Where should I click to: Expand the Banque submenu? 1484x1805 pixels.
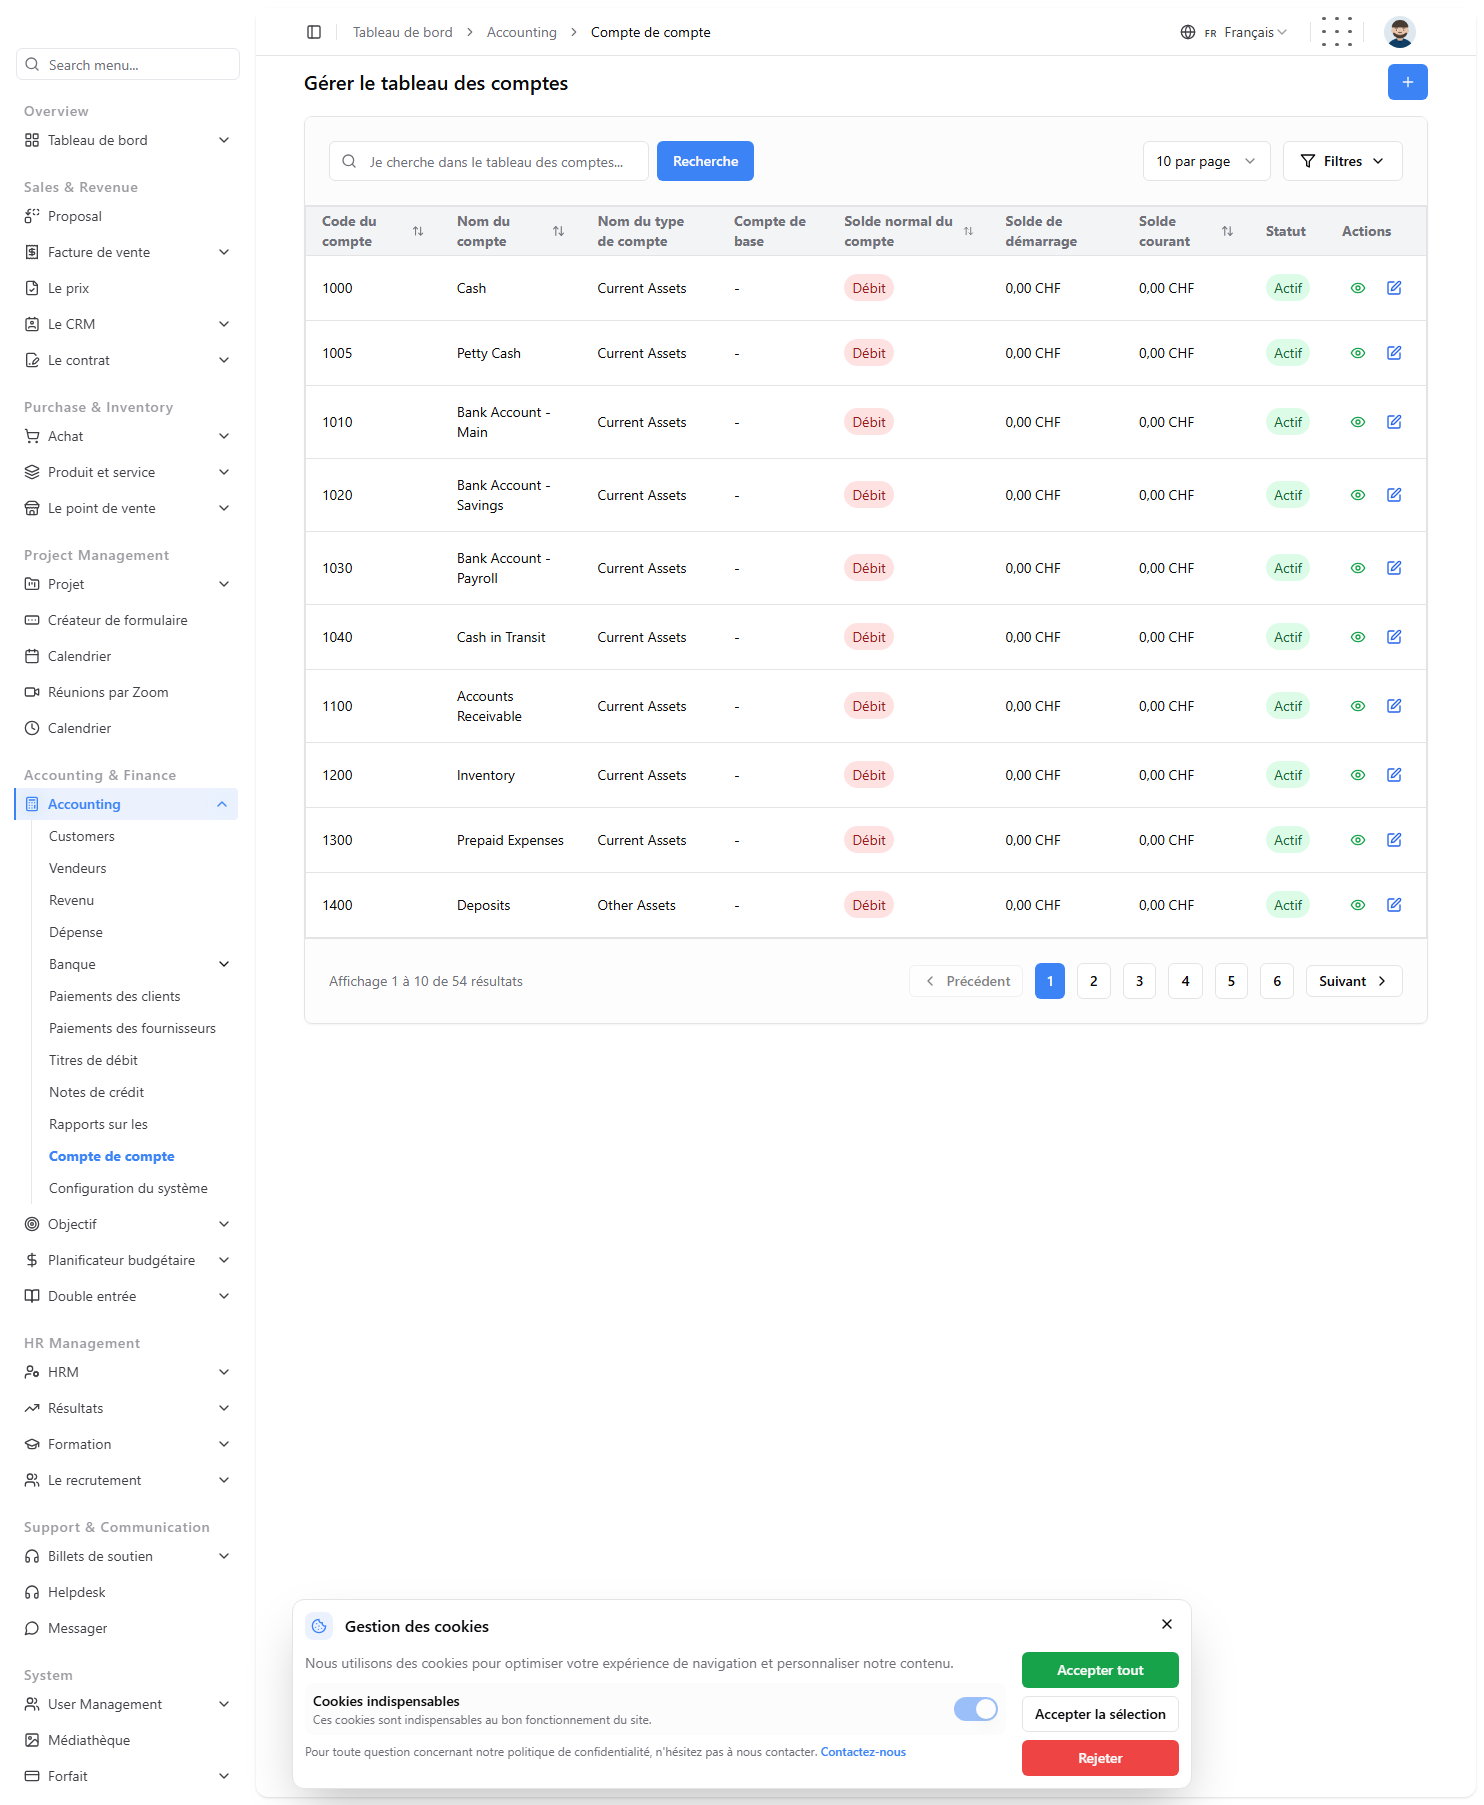pyautogui.click(x=140, y=964)
